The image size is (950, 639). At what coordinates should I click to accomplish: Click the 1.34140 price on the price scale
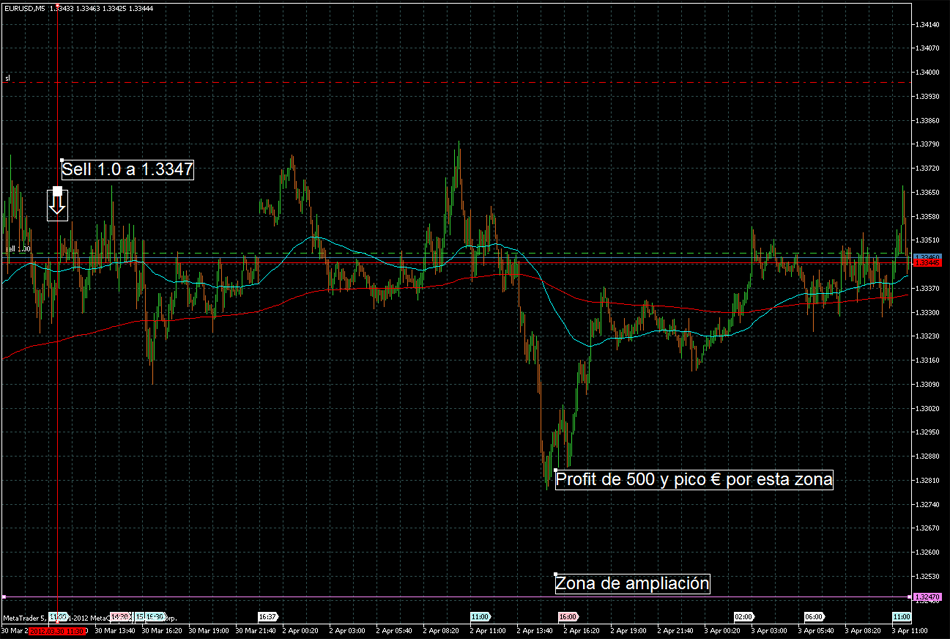927,24
